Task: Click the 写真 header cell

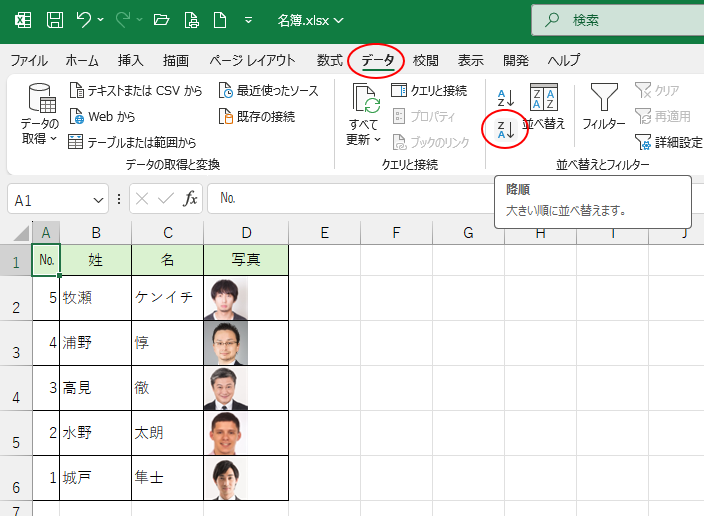Action: coord(246,260)
